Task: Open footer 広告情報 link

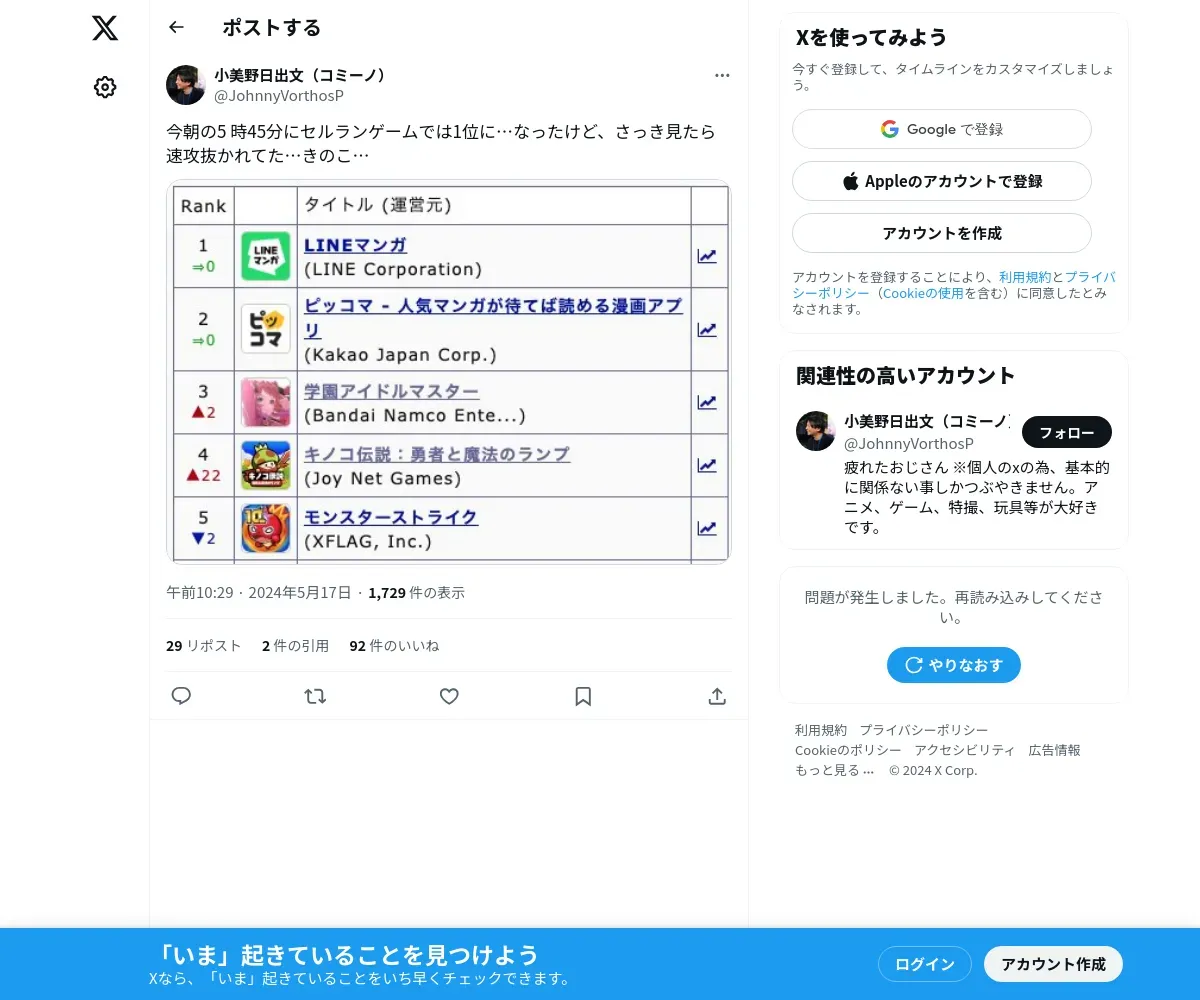Action: click(x=1055, y=750)
